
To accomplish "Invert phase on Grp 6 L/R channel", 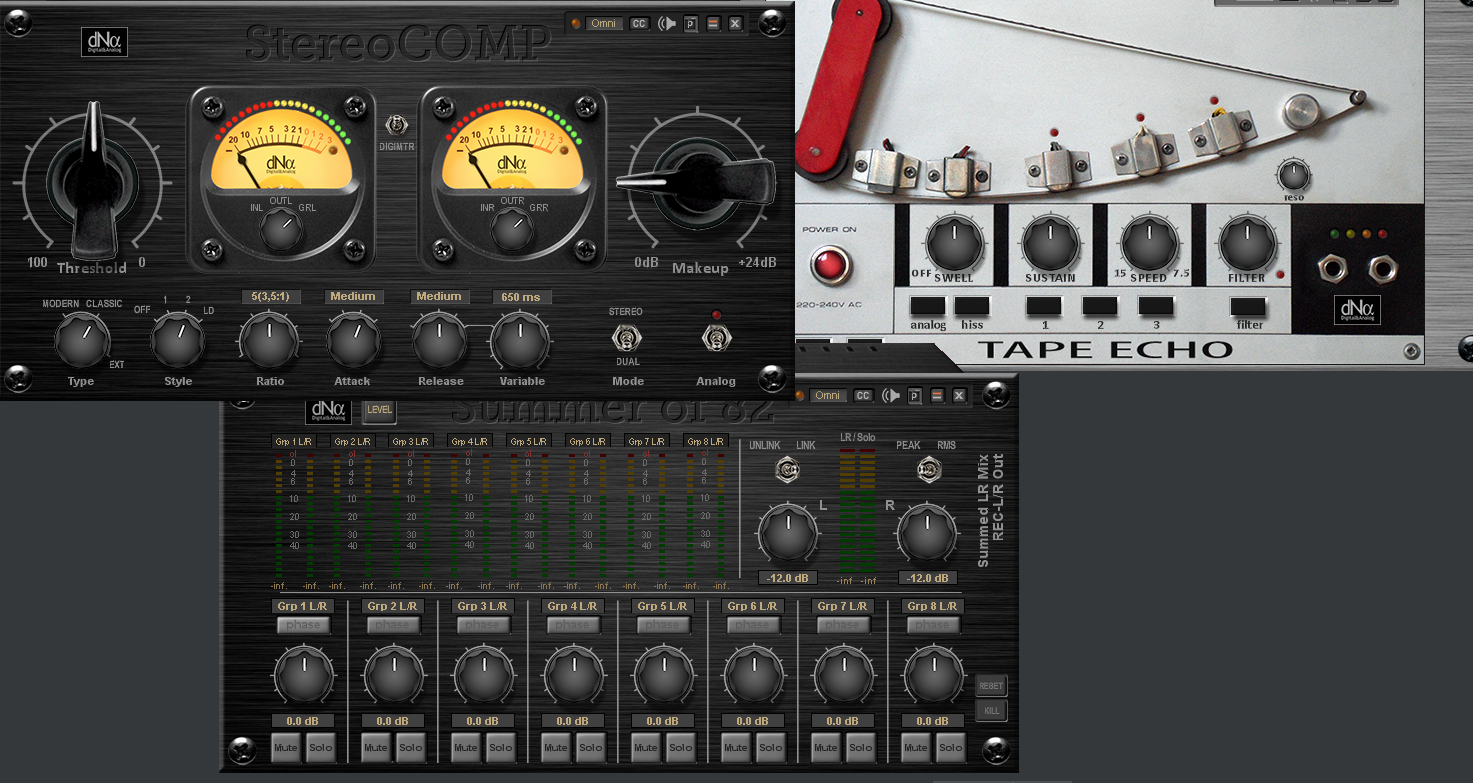I will [x=752, y=625].
